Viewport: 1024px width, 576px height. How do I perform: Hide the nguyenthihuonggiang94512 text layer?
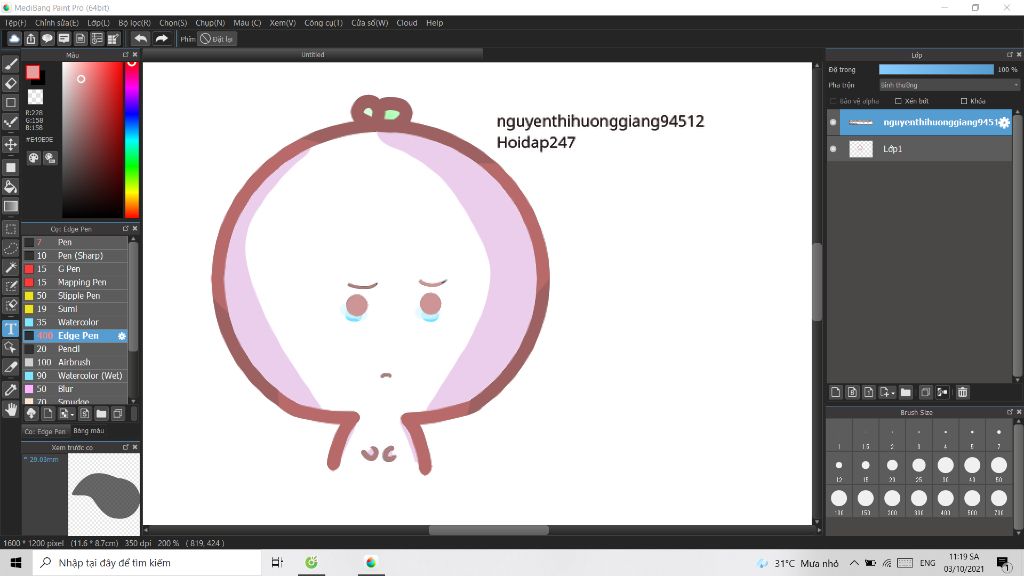tap(833, 122)
